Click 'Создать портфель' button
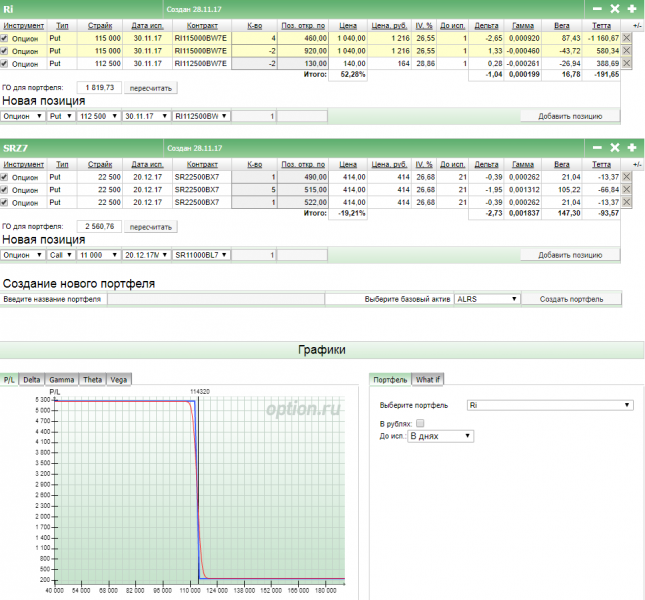Viewport: 645px width, 600px height. (x=573, y=299)
